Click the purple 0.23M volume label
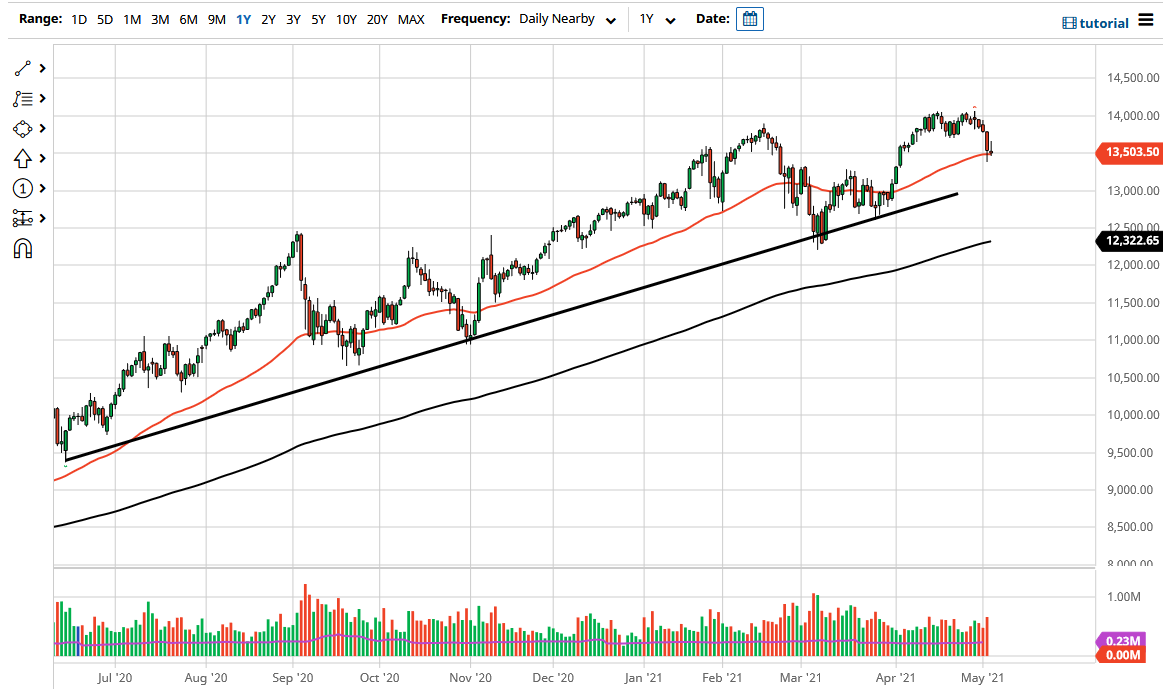The image size is (1163, 698). 1120,639
